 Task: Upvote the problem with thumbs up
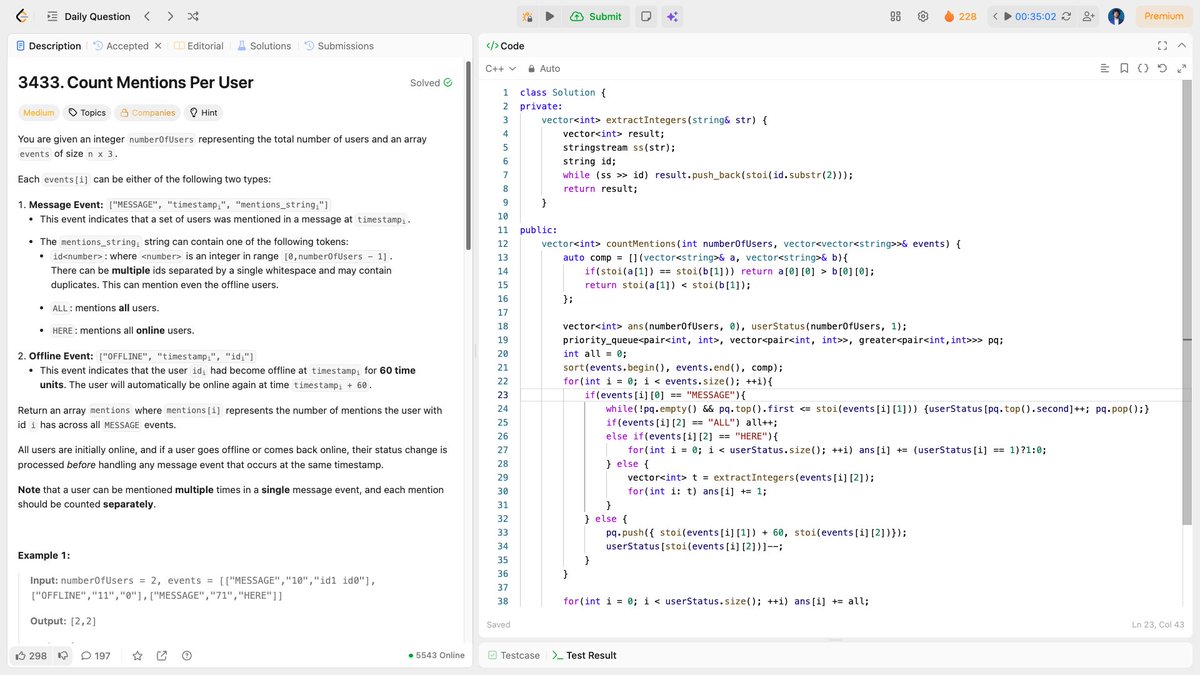[21, 655]
